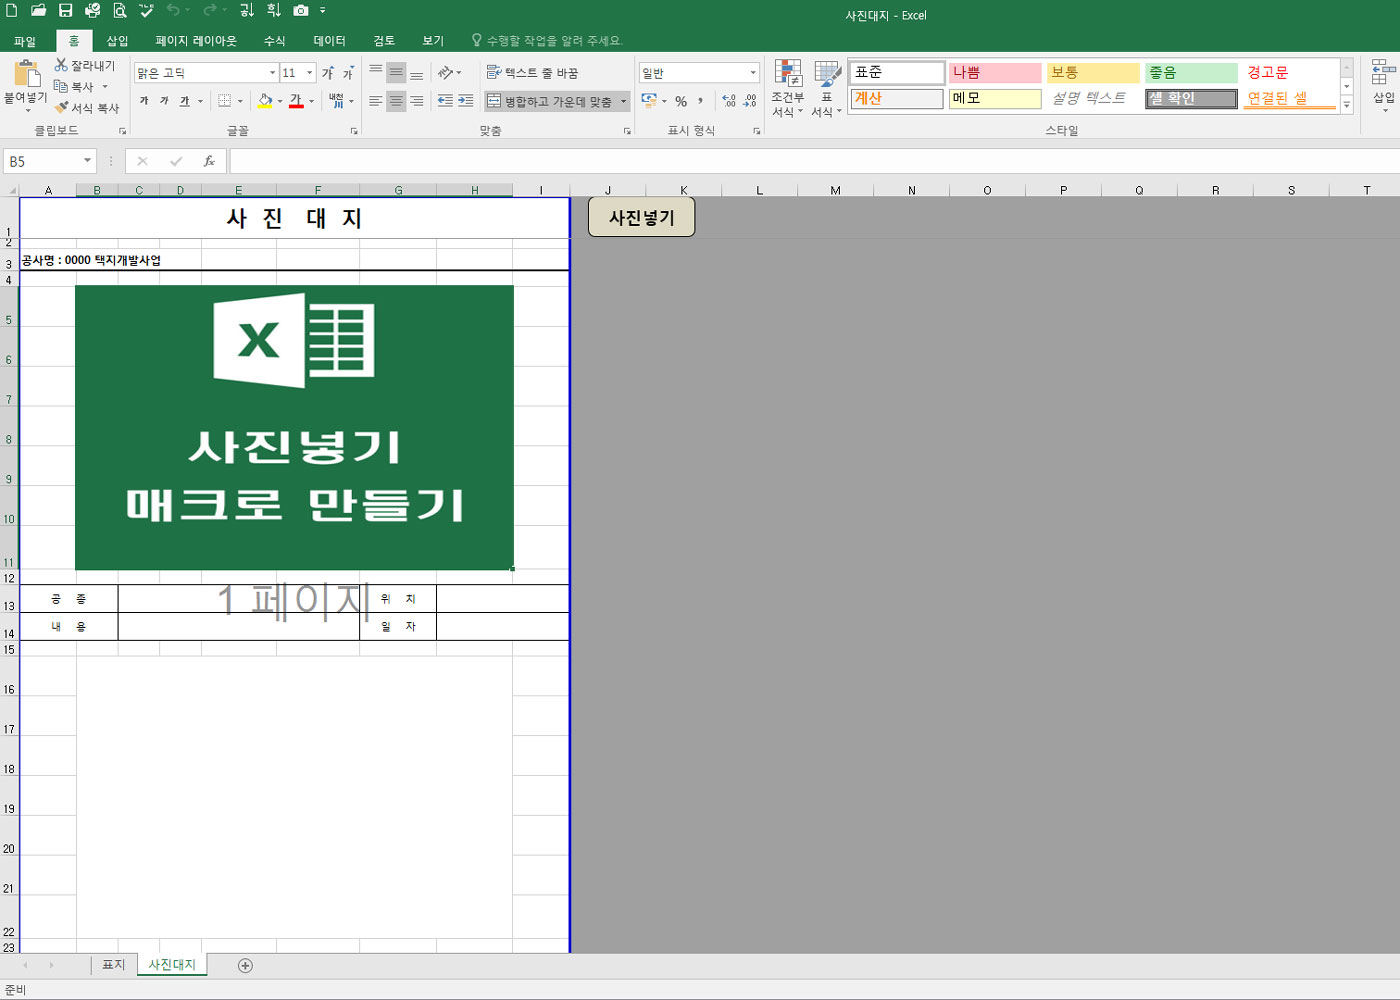This screenshot has height=1000, width=1400.
Task: Open the font group dialog launcher
Action: [x=354, y=131]
